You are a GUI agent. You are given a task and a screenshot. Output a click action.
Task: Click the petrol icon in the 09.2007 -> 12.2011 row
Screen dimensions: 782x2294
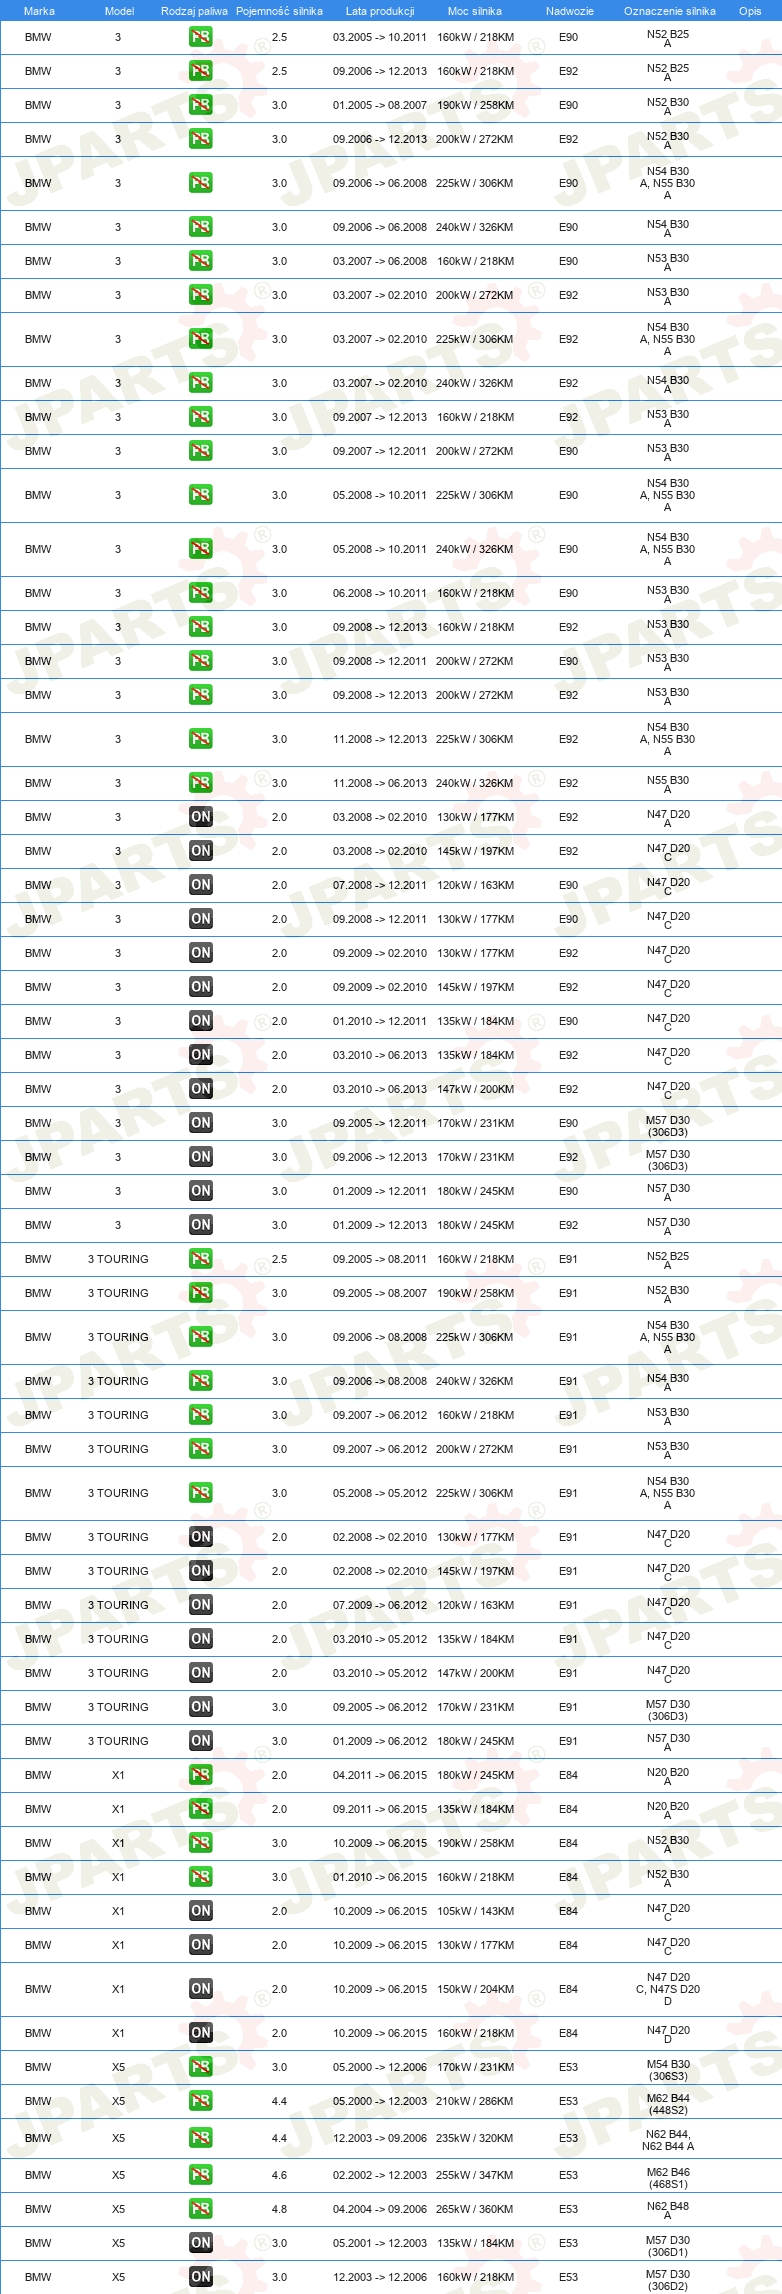[200, 451]
